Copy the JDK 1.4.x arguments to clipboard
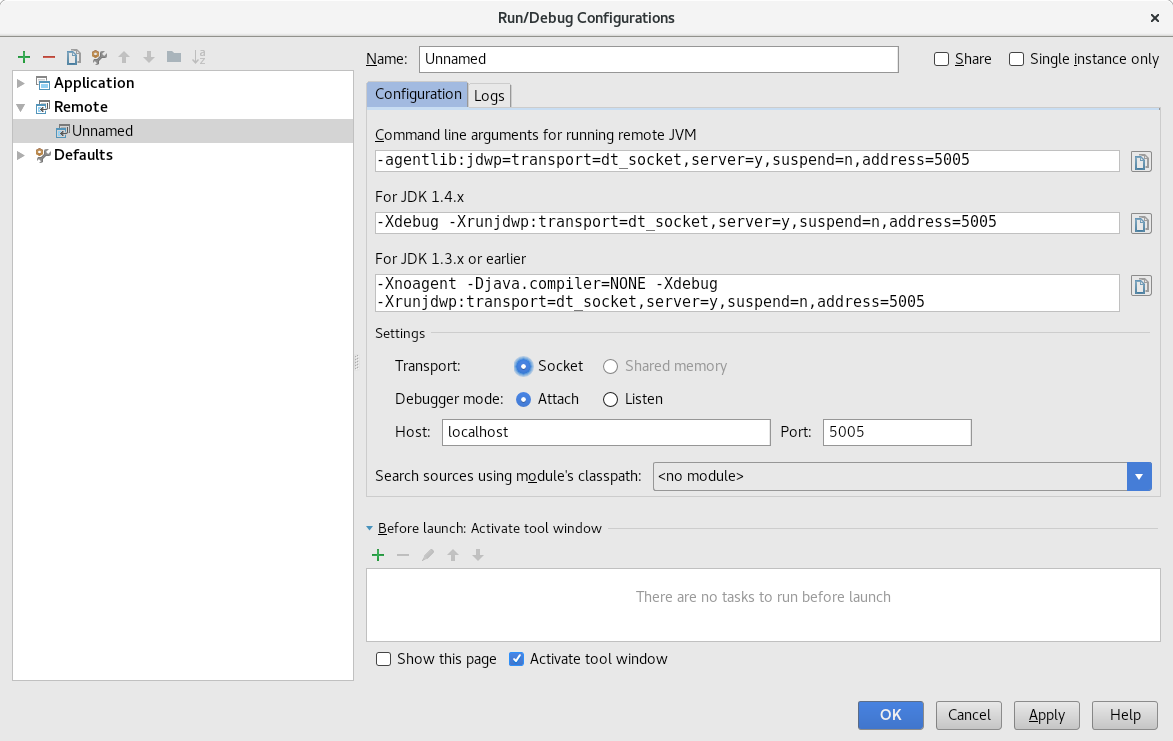 [x=1141, y=223]
